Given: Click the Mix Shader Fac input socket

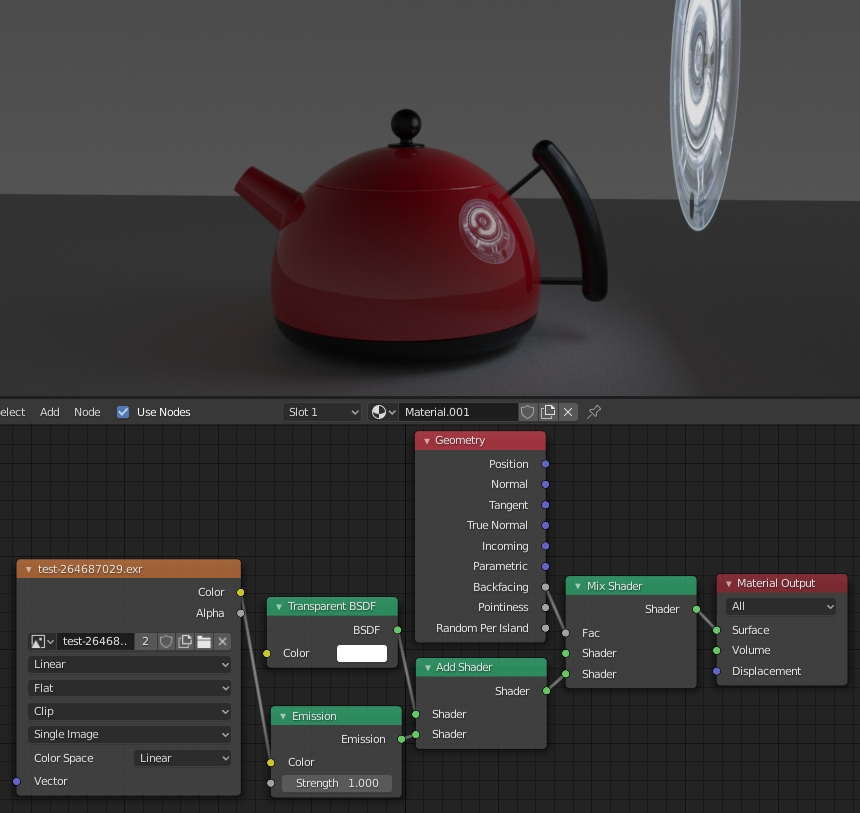Looking at the screenshot, I should [565, 633].
